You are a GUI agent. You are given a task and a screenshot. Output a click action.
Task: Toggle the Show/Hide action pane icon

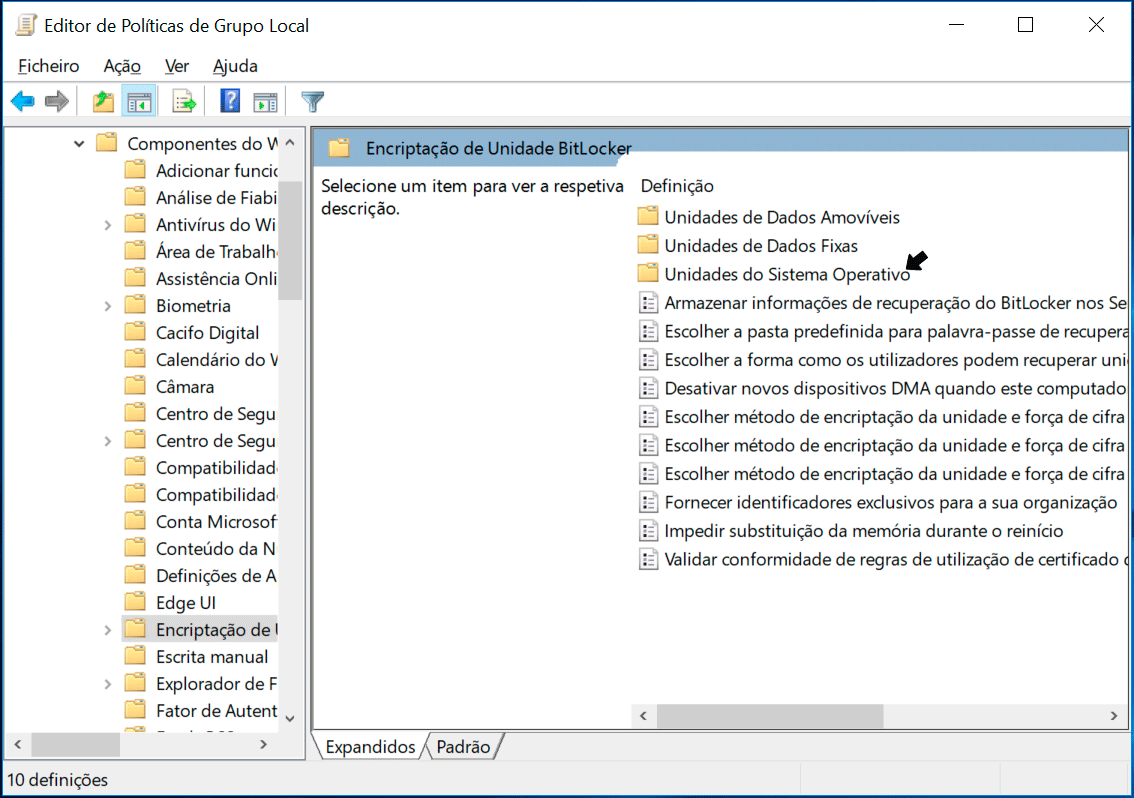[x=265, y=102]
